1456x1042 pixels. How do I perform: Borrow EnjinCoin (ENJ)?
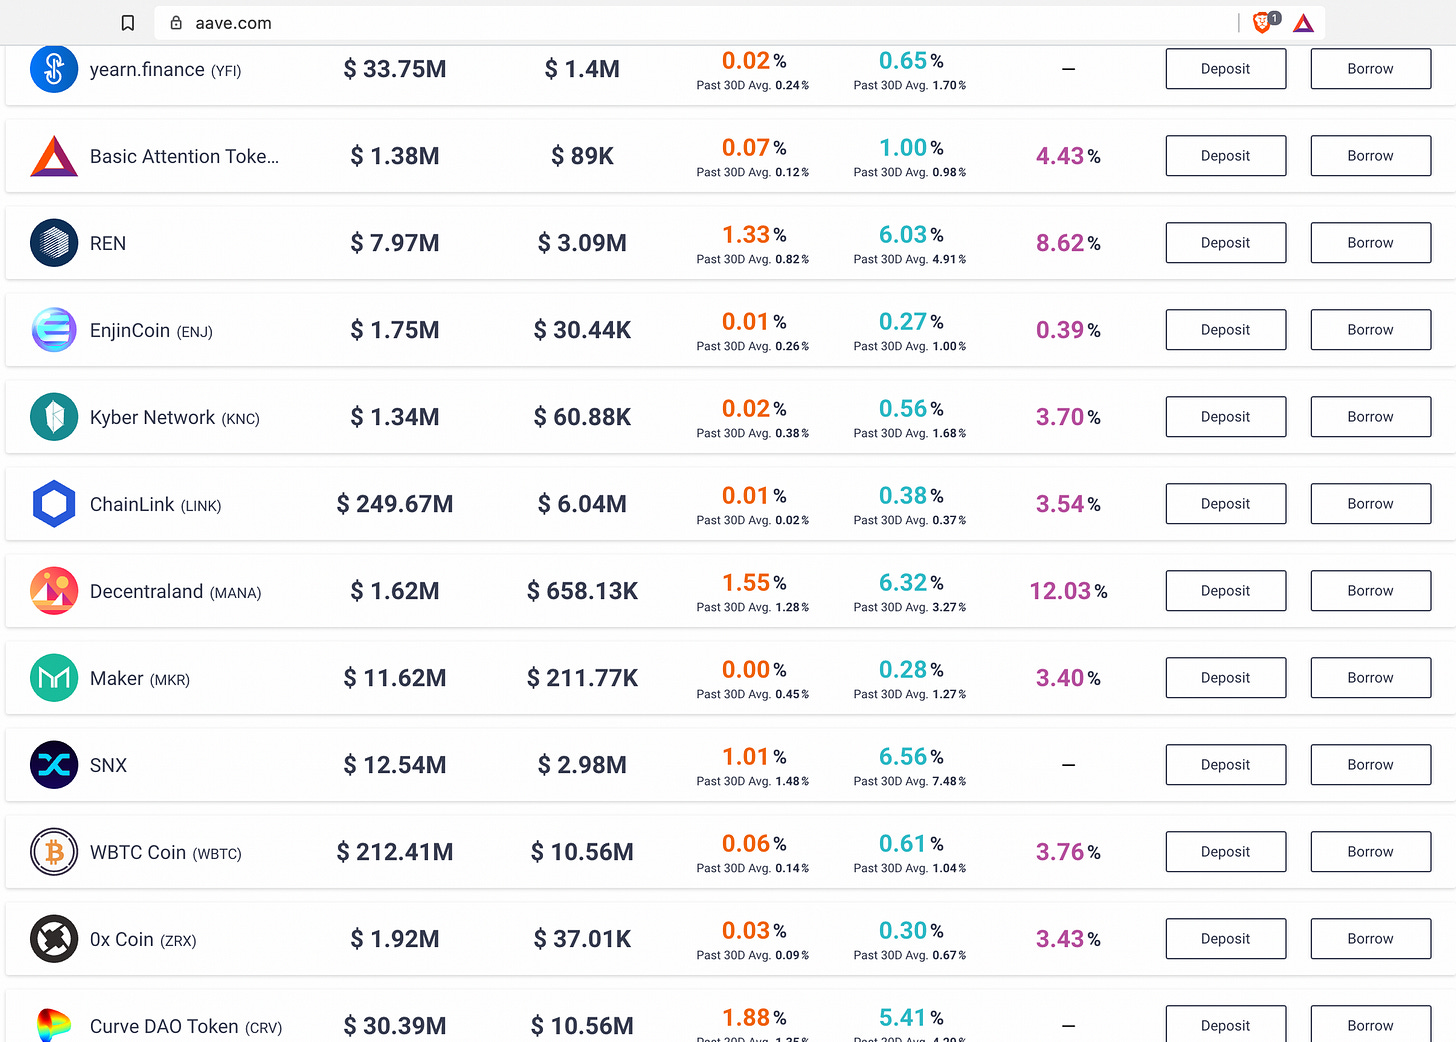[x=1371, y=330]
